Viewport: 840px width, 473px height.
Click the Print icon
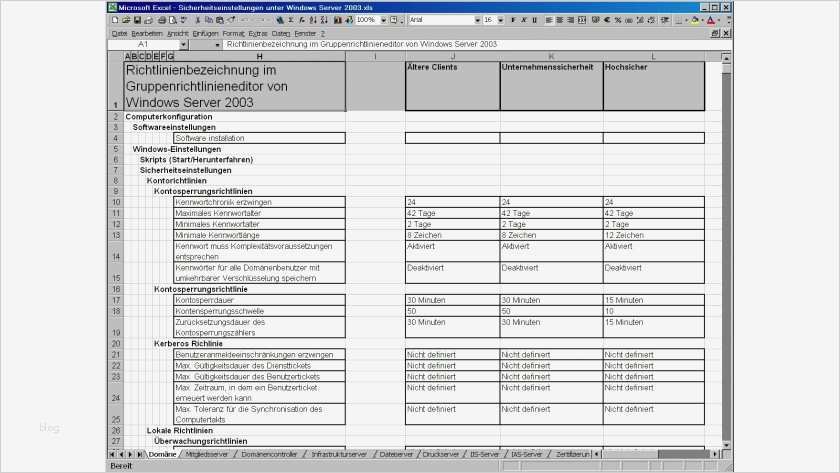(161, 20)
